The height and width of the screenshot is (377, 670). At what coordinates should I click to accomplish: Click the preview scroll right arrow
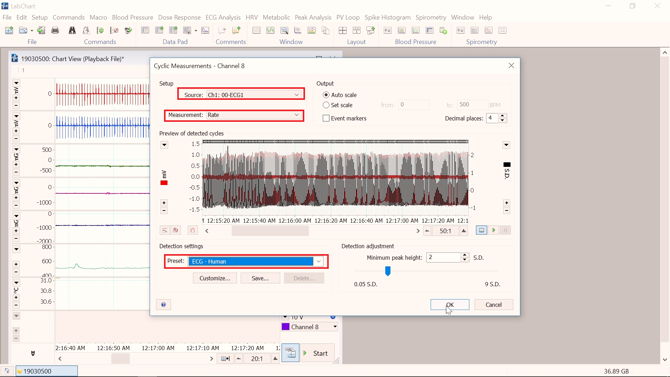(417, 231)
